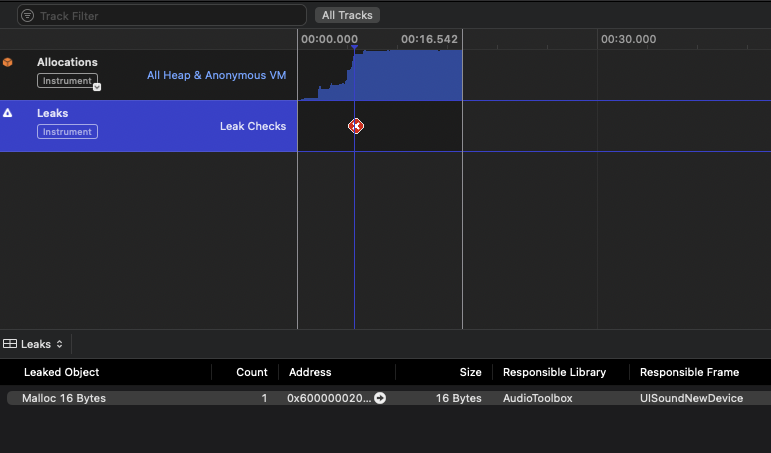Click All Heap & Anonymous VM label

[216, 75]
